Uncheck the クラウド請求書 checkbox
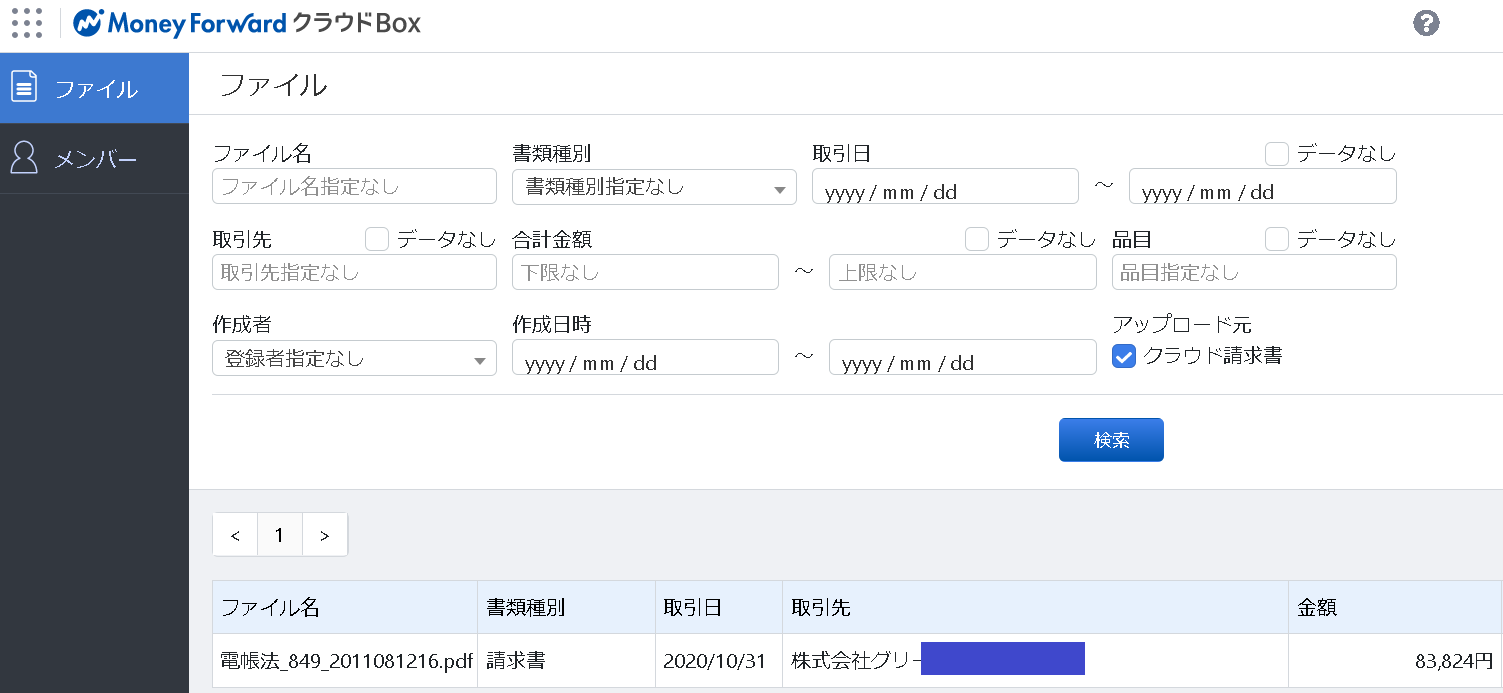Image resolution: width=1503 pixels, height=693 pixels. [x=1124, y=356]
